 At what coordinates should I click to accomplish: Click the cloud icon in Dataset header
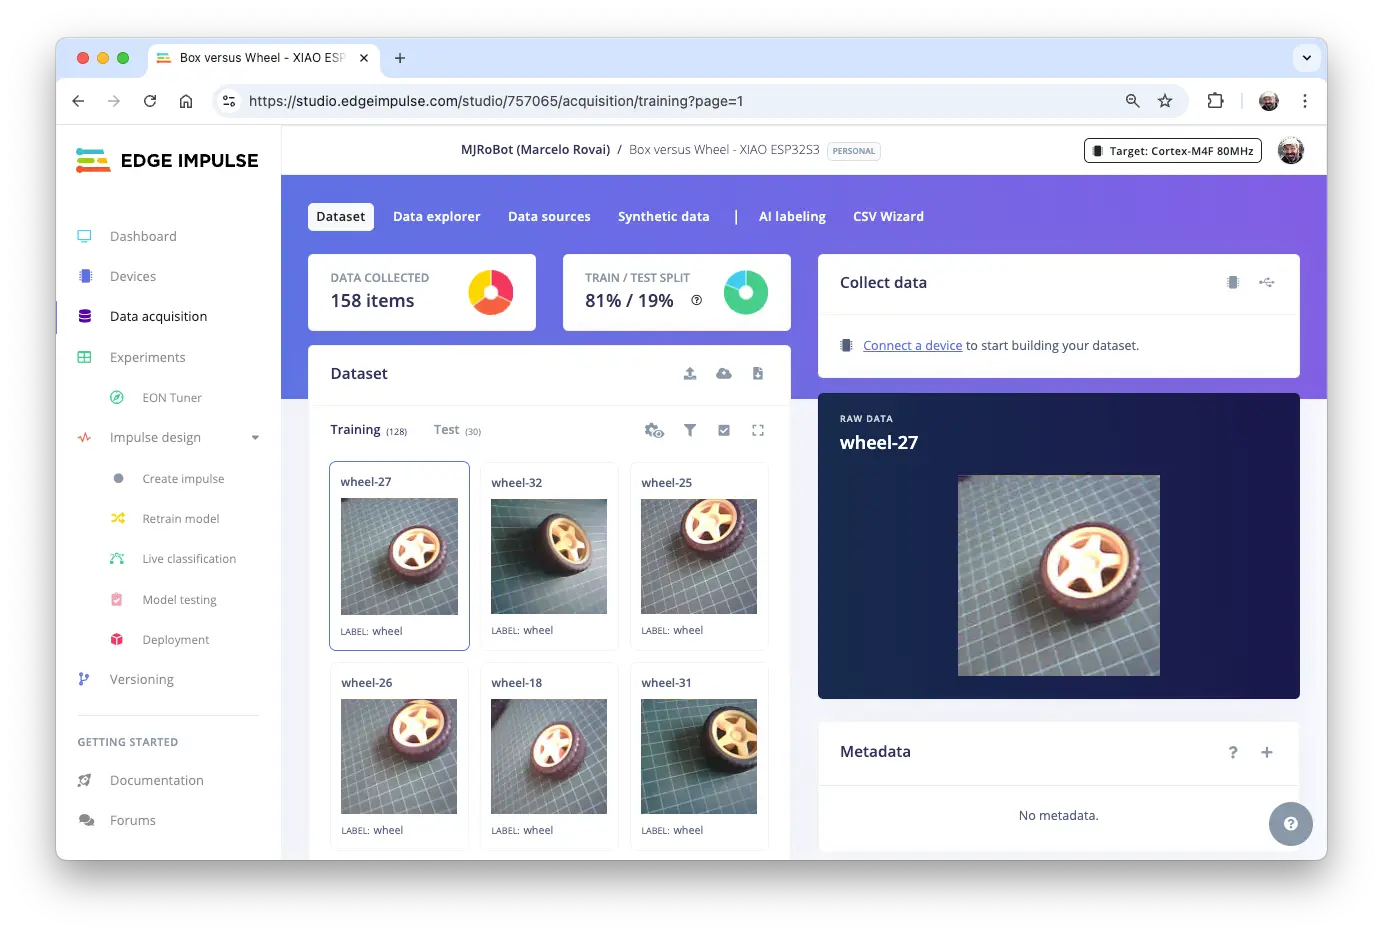tap(724, 374)
